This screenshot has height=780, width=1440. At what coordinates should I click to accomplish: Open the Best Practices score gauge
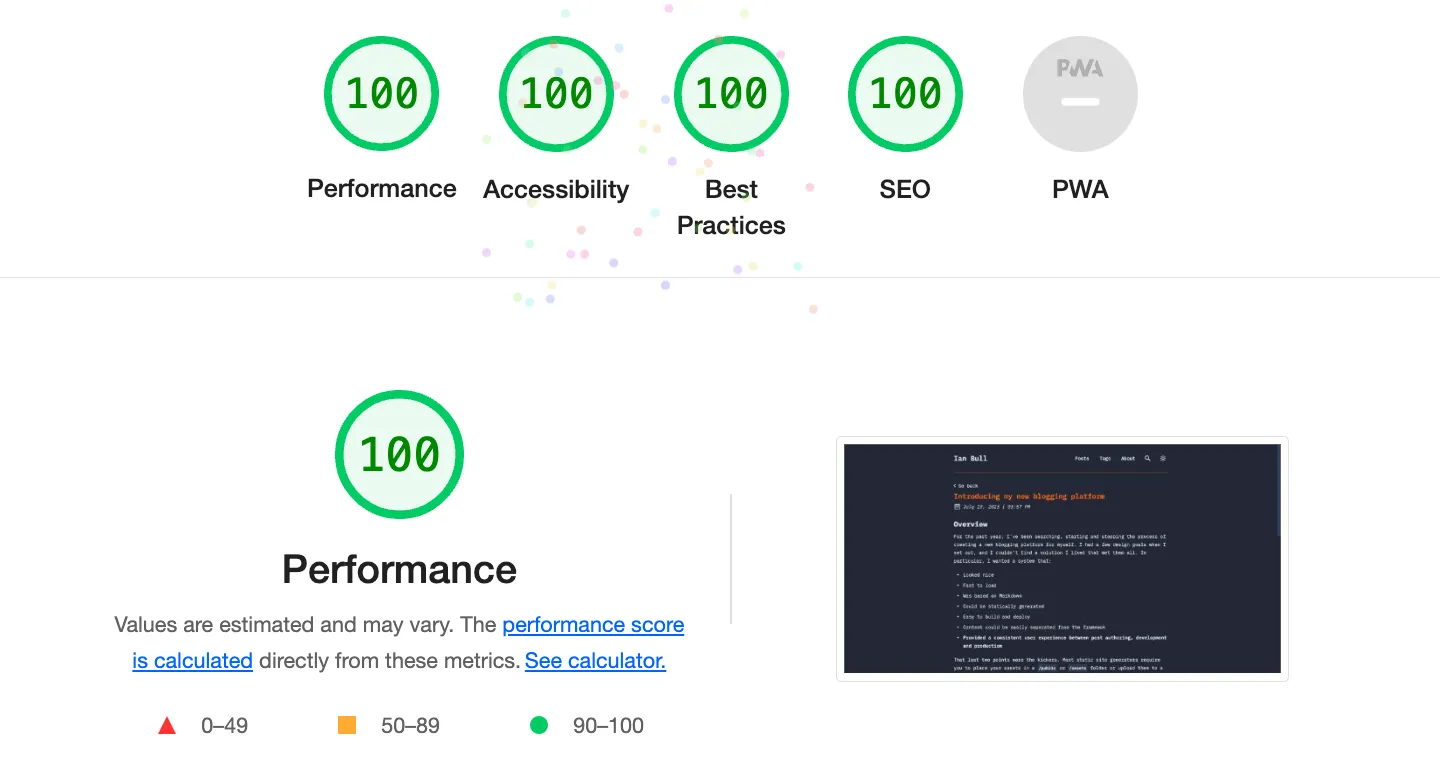(731, 94)
